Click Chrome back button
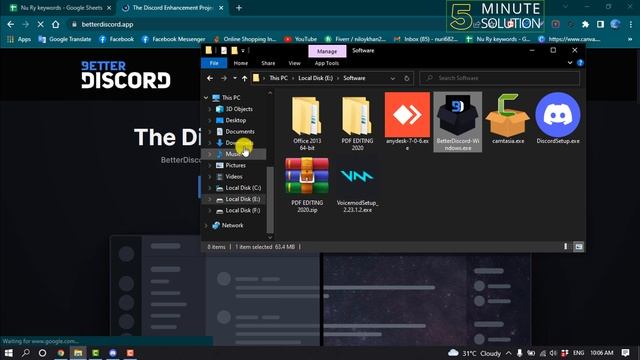Image resolution: width=640 pixels, height=360 pixels. [x=11, y=24]
